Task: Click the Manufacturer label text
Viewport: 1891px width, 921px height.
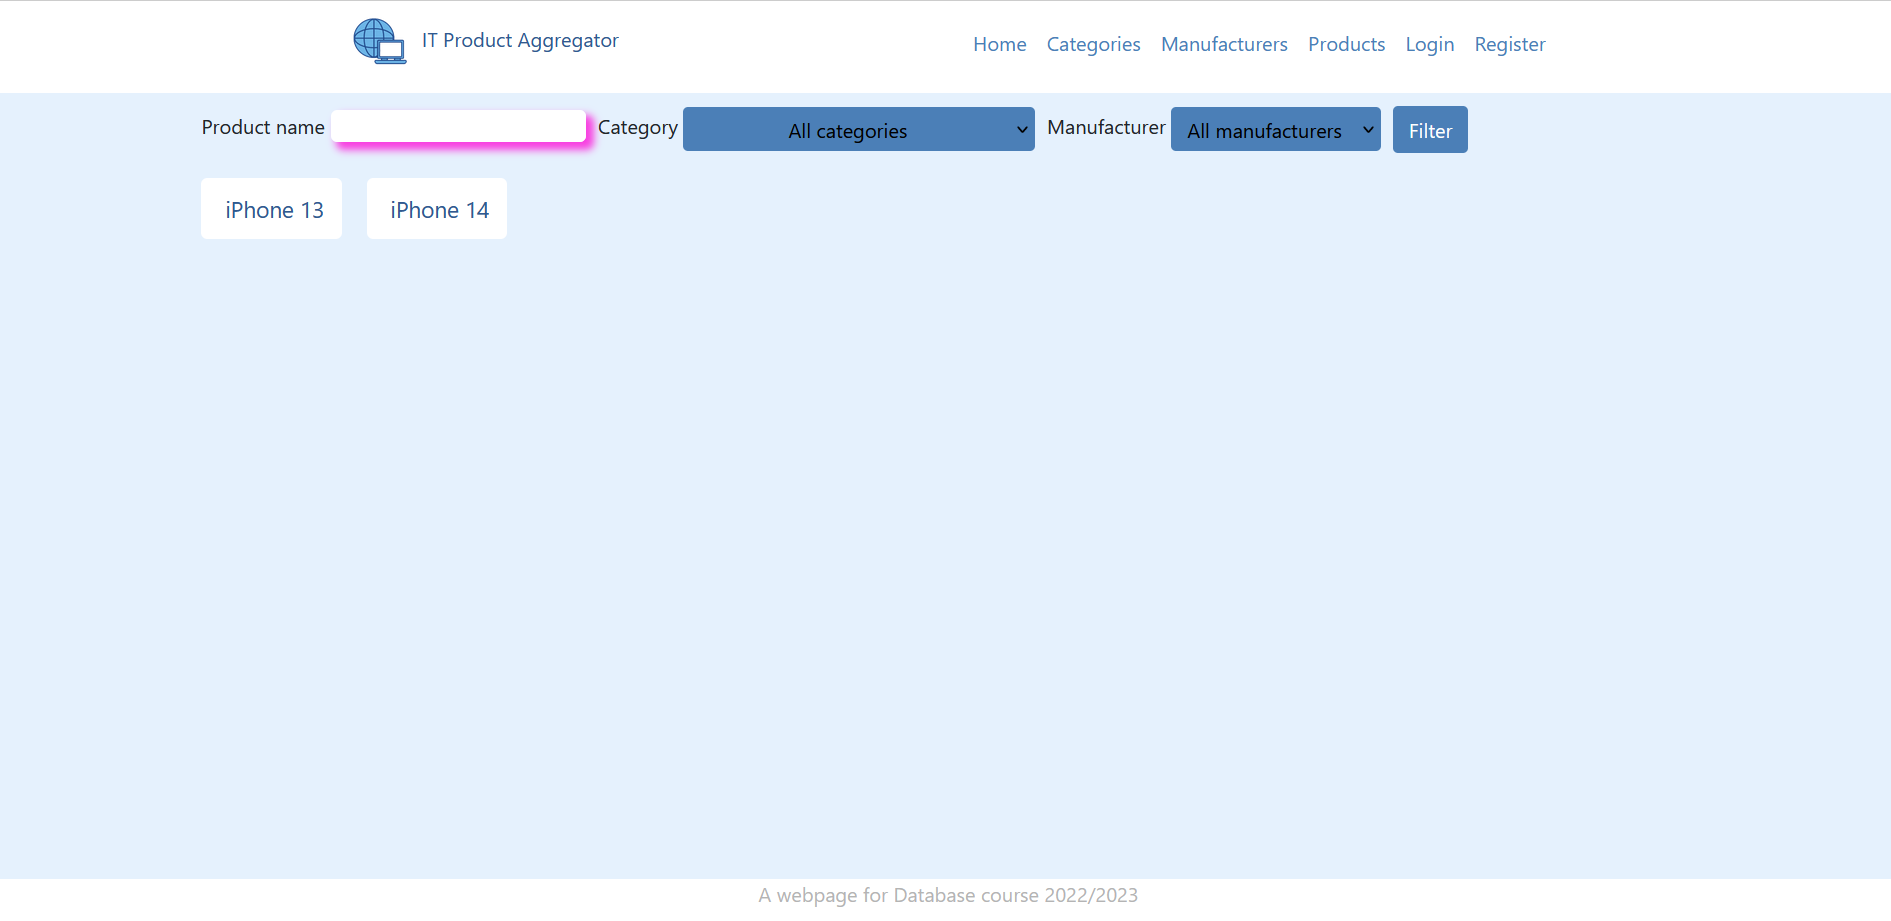Action: click(1105, 128)
